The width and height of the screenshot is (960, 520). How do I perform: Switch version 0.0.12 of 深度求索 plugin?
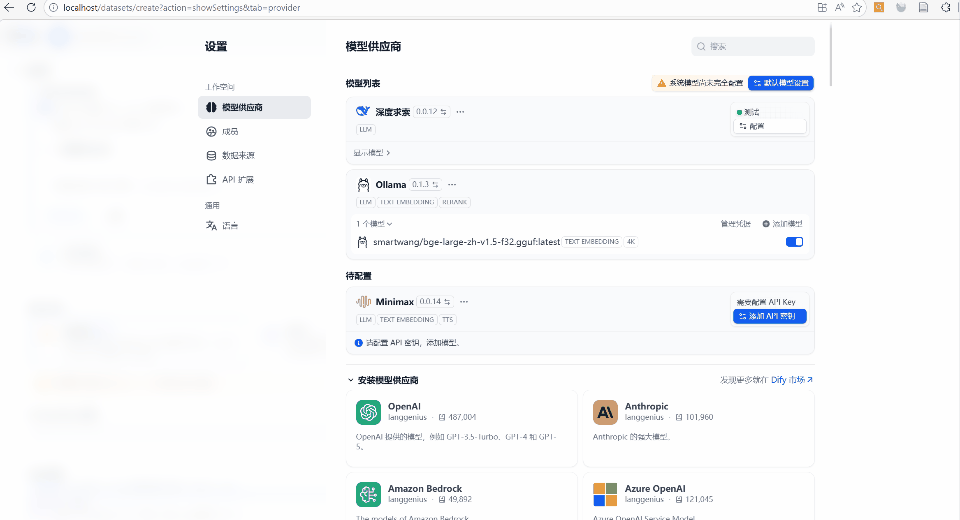pyautogui.click(x=431, y=111)
